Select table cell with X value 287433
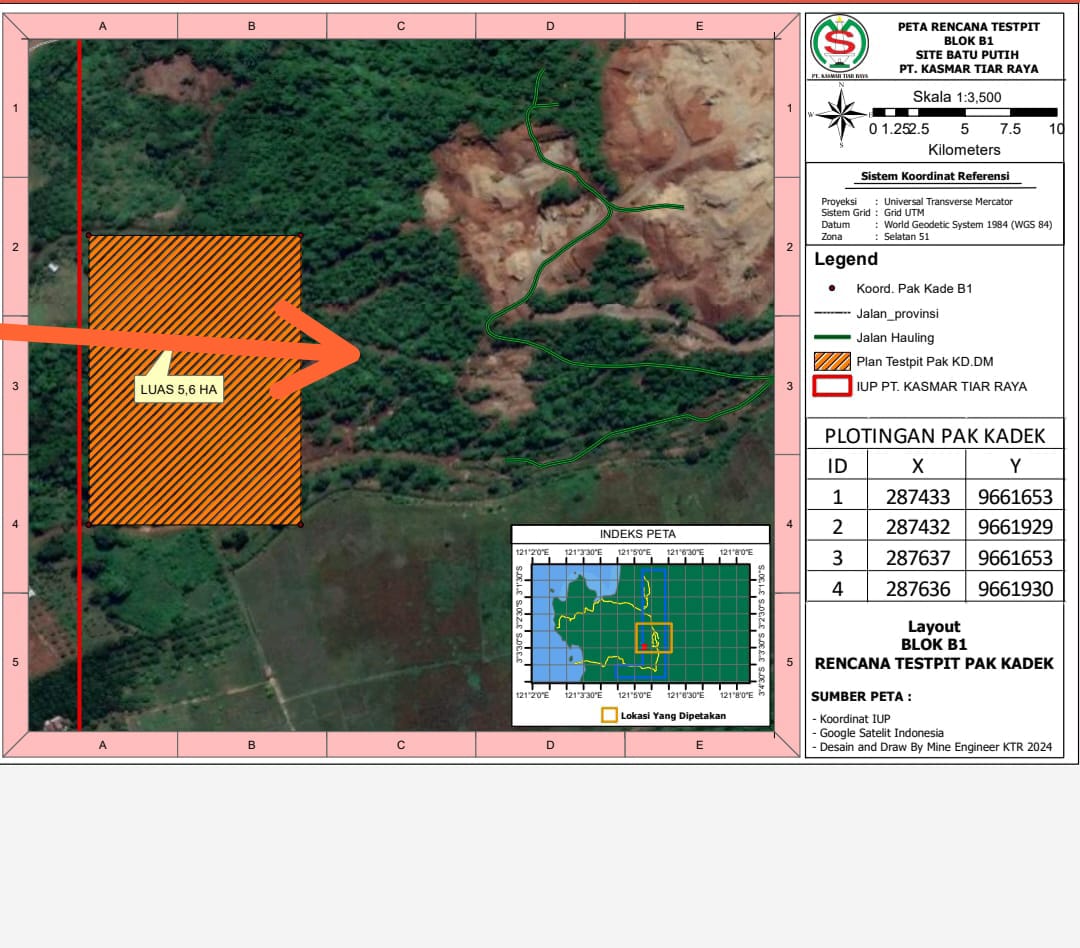The height and width of the screenshot is (948, 1080). tap(917, 496)
